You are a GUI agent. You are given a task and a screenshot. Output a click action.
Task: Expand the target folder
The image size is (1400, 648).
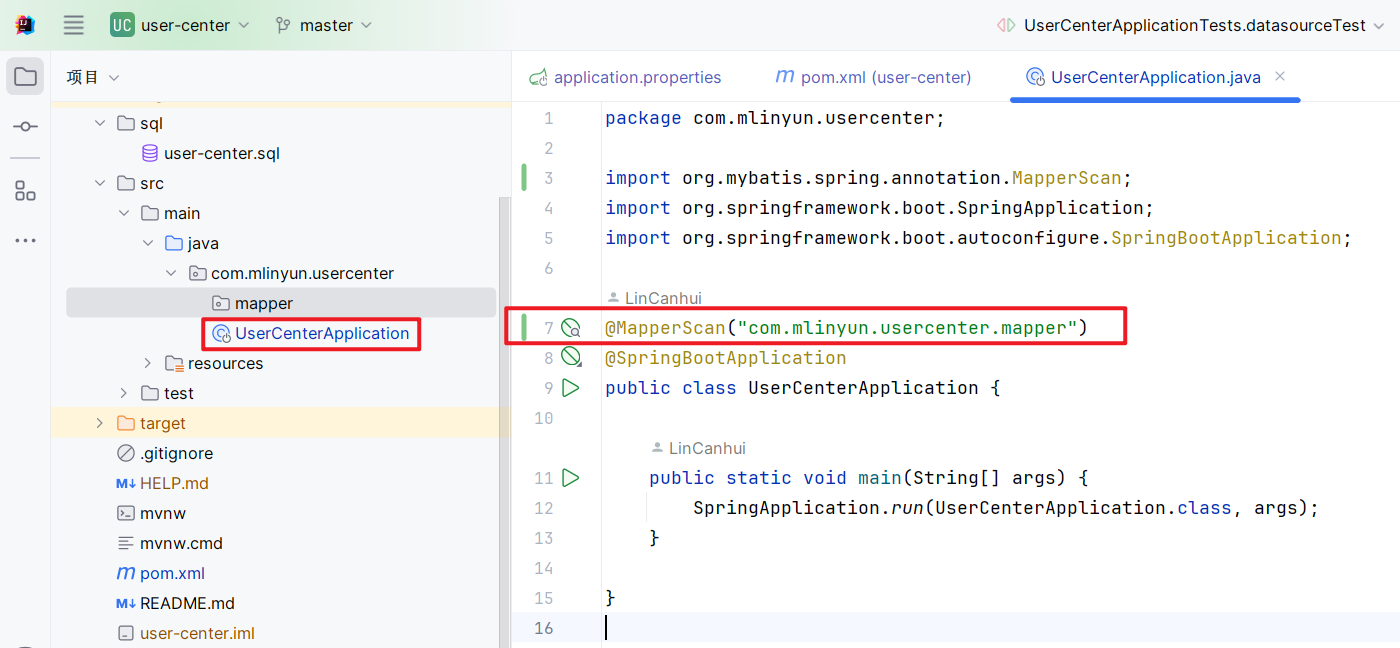pos(99,423)
